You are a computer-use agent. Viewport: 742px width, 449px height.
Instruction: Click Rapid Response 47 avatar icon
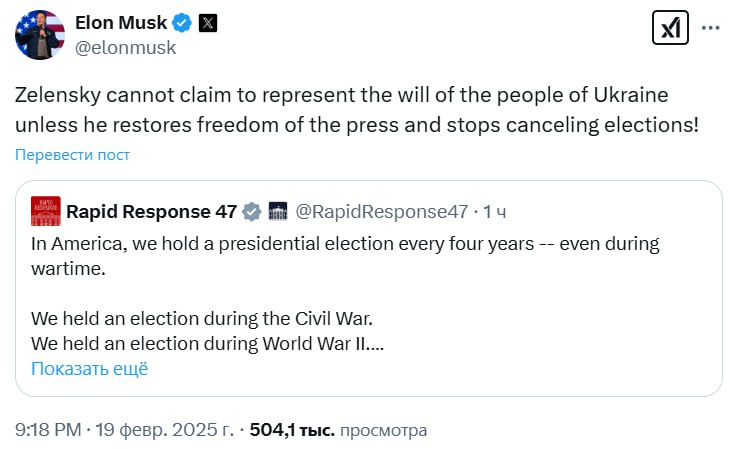(x=46, y=211)
